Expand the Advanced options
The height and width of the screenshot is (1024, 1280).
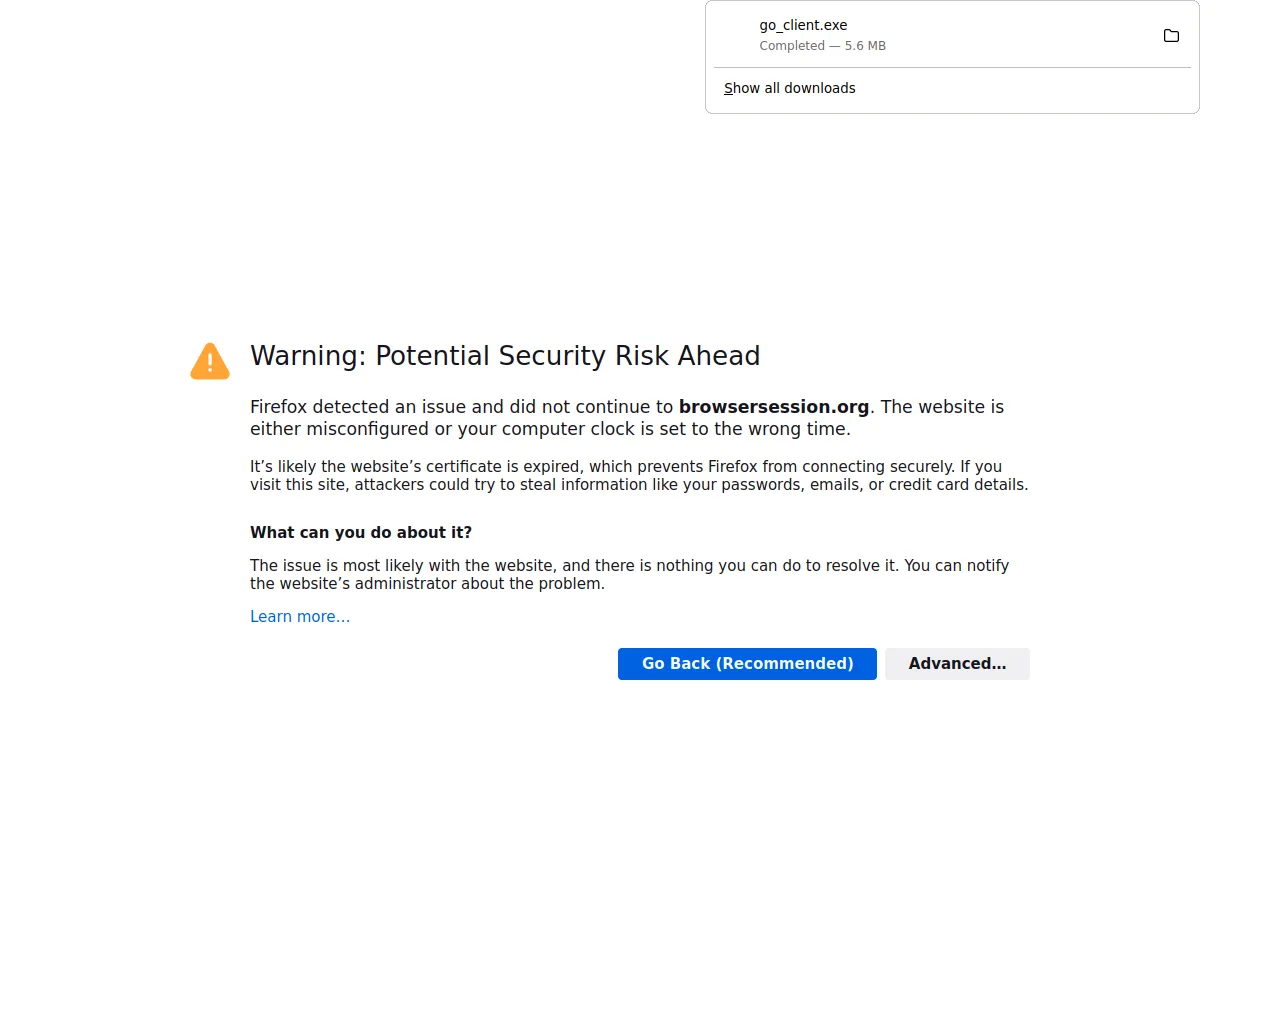pos(957,664)
